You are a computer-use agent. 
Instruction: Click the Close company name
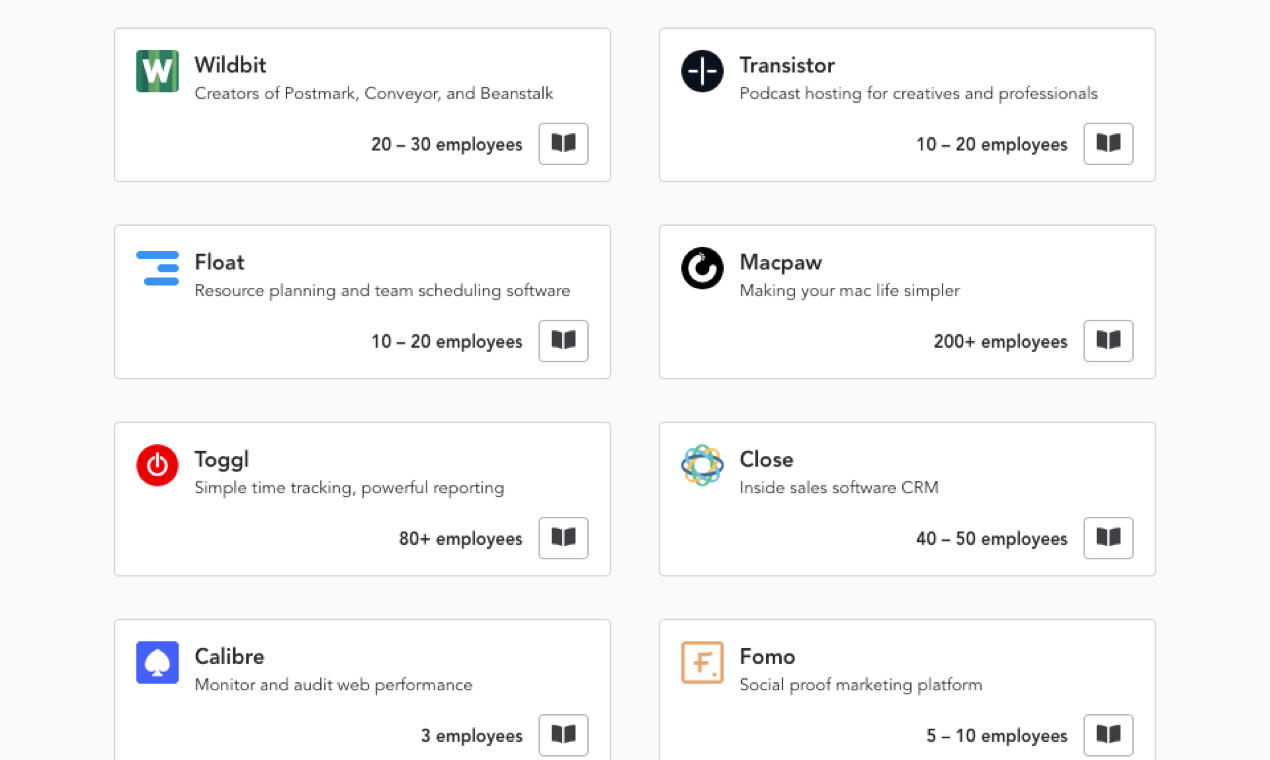[766, 459]
